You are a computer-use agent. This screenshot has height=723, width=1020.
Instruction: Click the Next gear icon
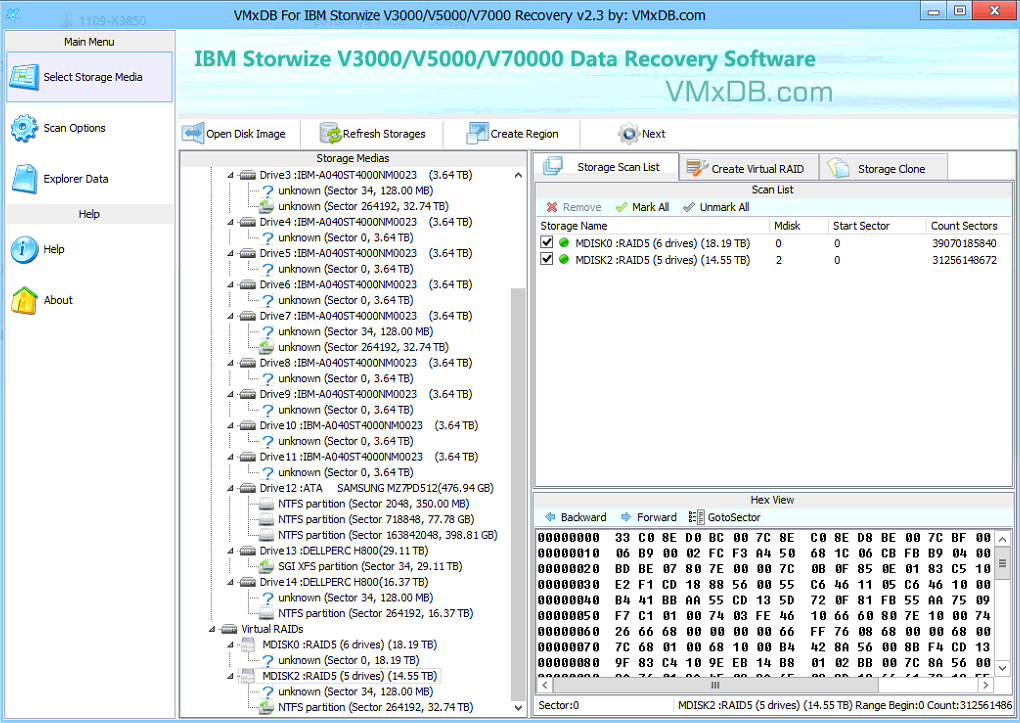(x=628, y=134)
